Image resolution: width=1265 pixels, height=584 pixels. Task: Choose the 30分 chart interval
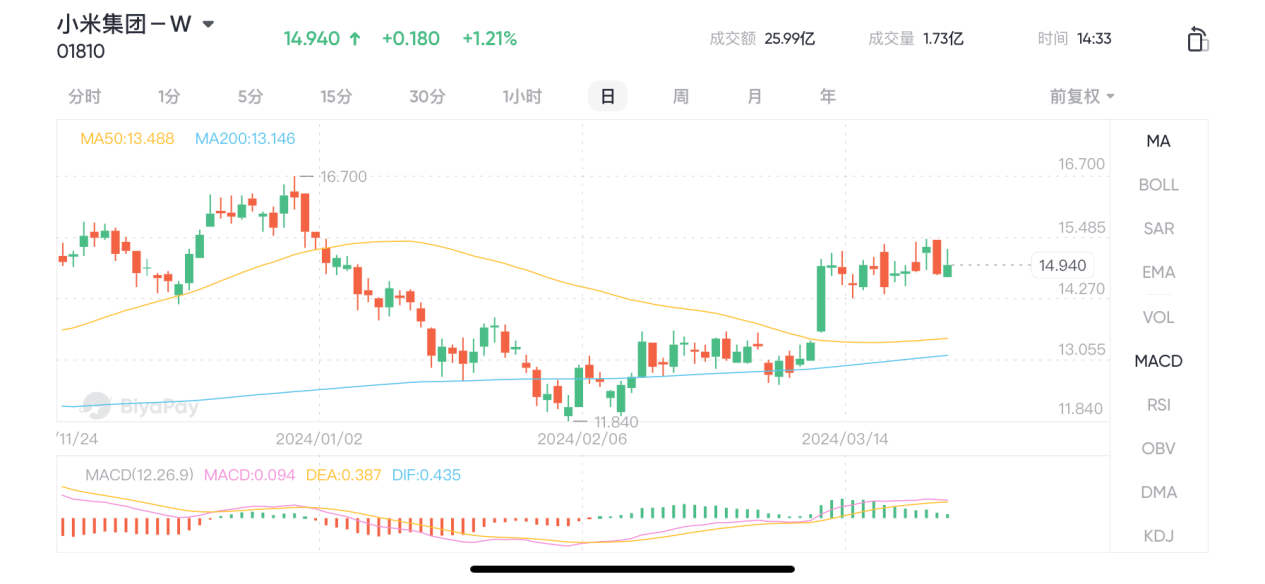pyautogui.click(x=427, y=97)
